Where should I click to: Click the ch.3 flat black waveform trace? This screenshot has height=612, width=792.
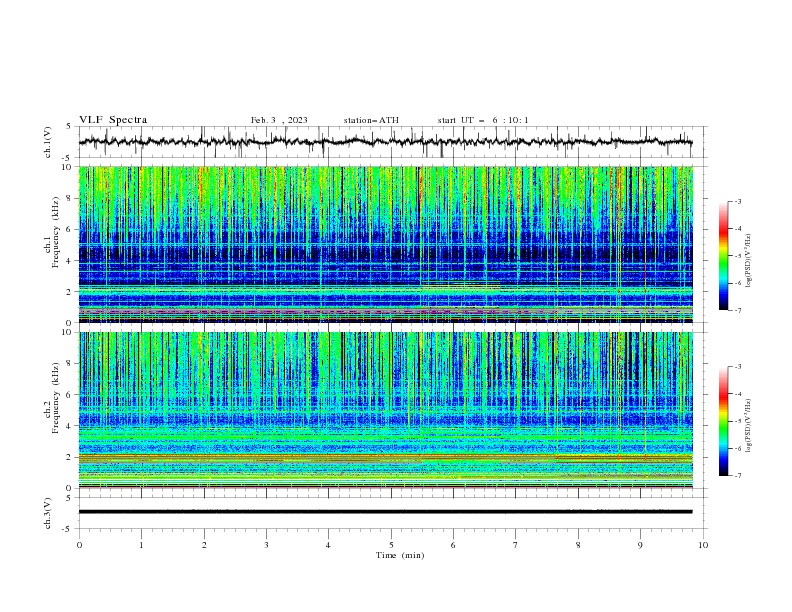point(385,512)
